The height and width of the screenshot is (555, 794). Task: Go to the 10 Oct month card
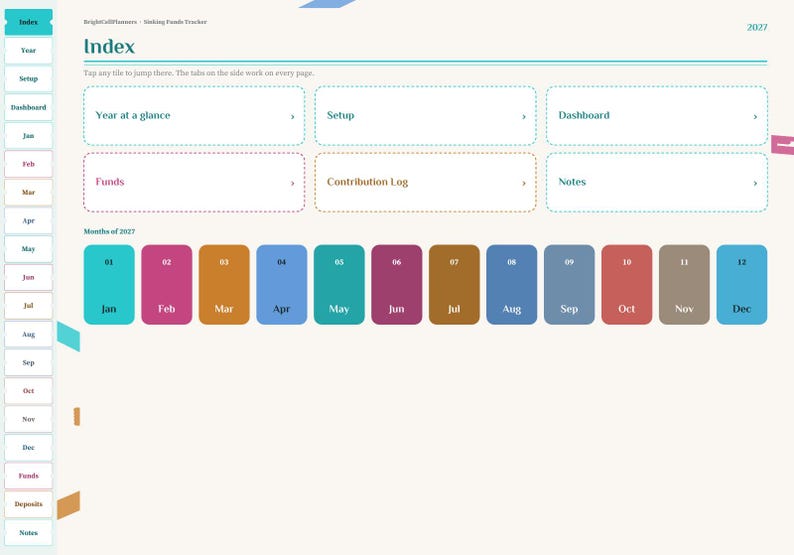pos(627,285)
